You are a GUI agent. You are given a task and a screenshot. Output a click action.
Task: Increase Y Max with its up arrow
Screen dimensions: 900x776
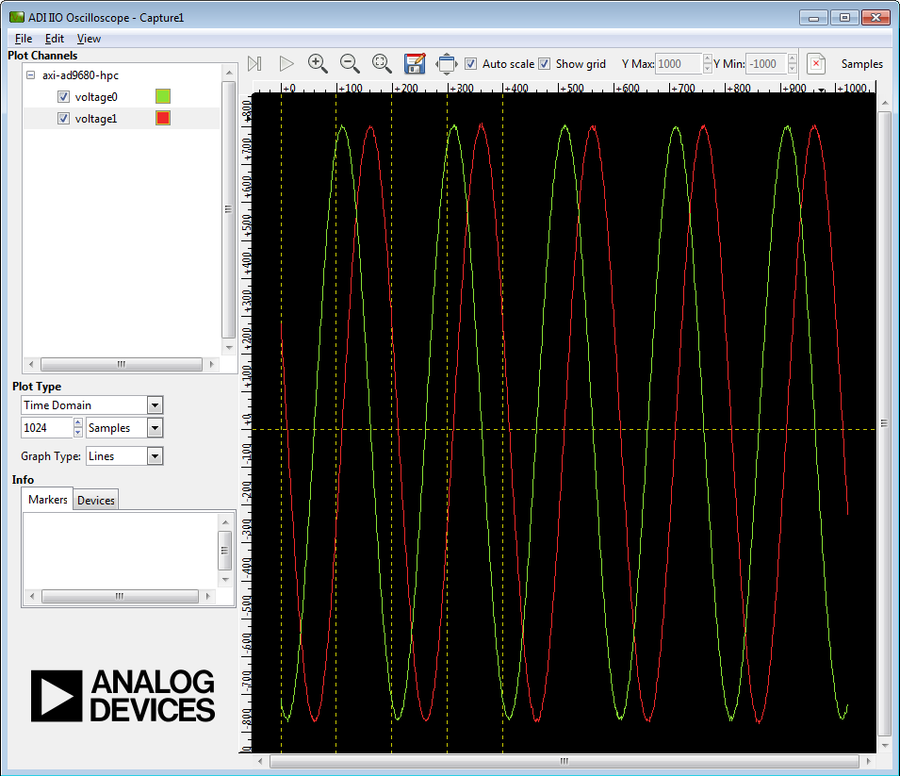(707, 59)
